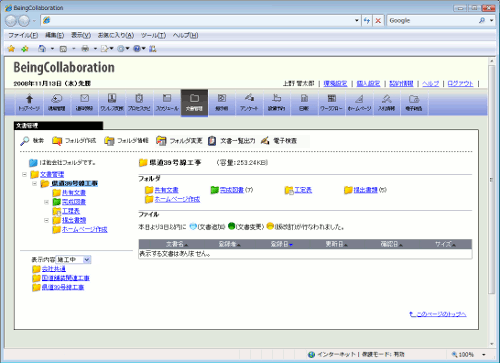Screen dimensions: 500x363
Task: Open the ホームページ navigation icon
Action: point(359,103)
